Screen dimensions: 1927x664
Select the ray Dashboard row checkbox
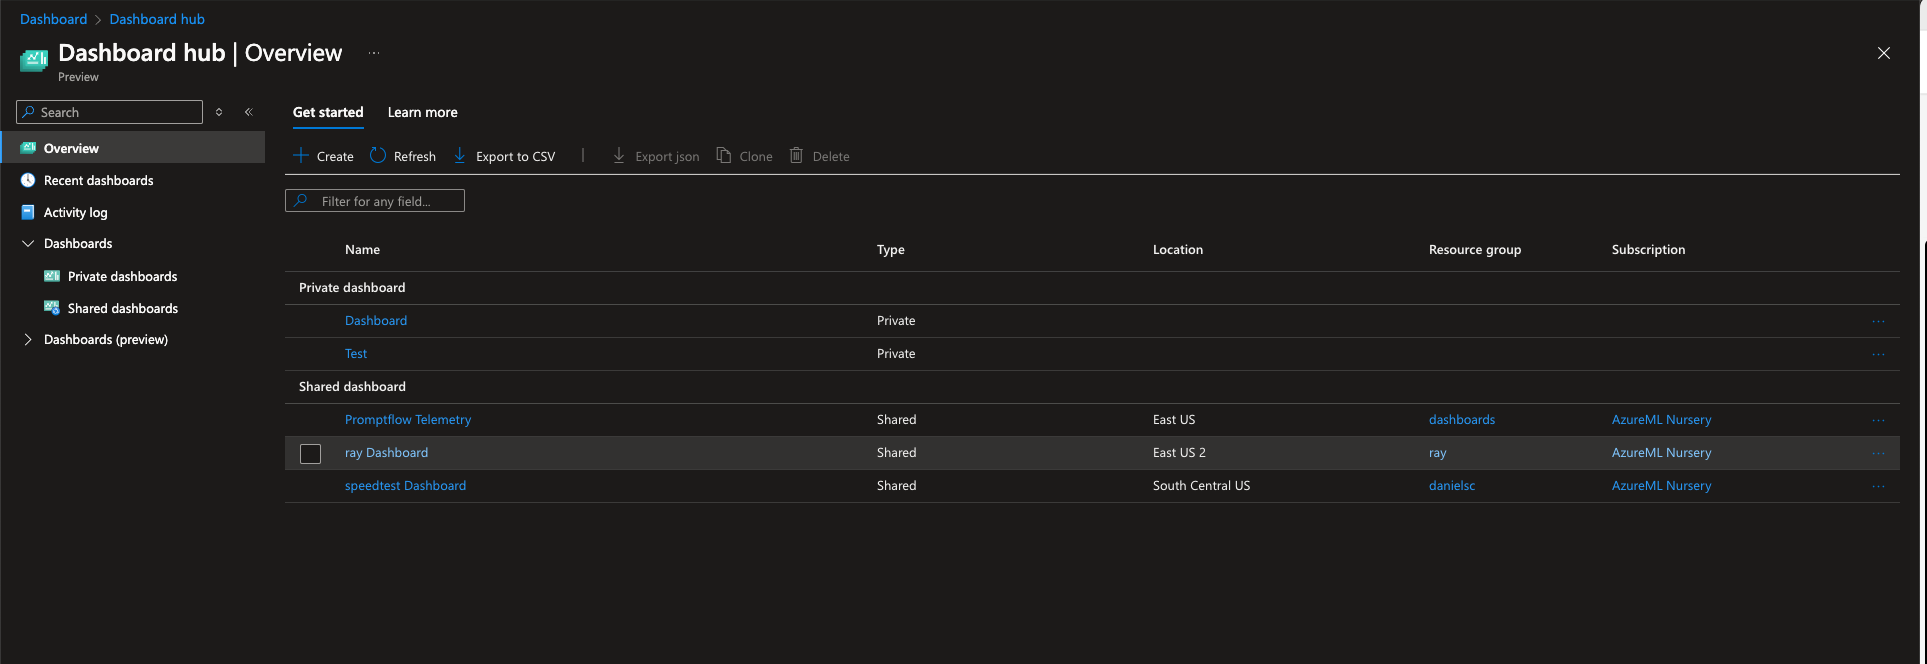pos(311,453)
